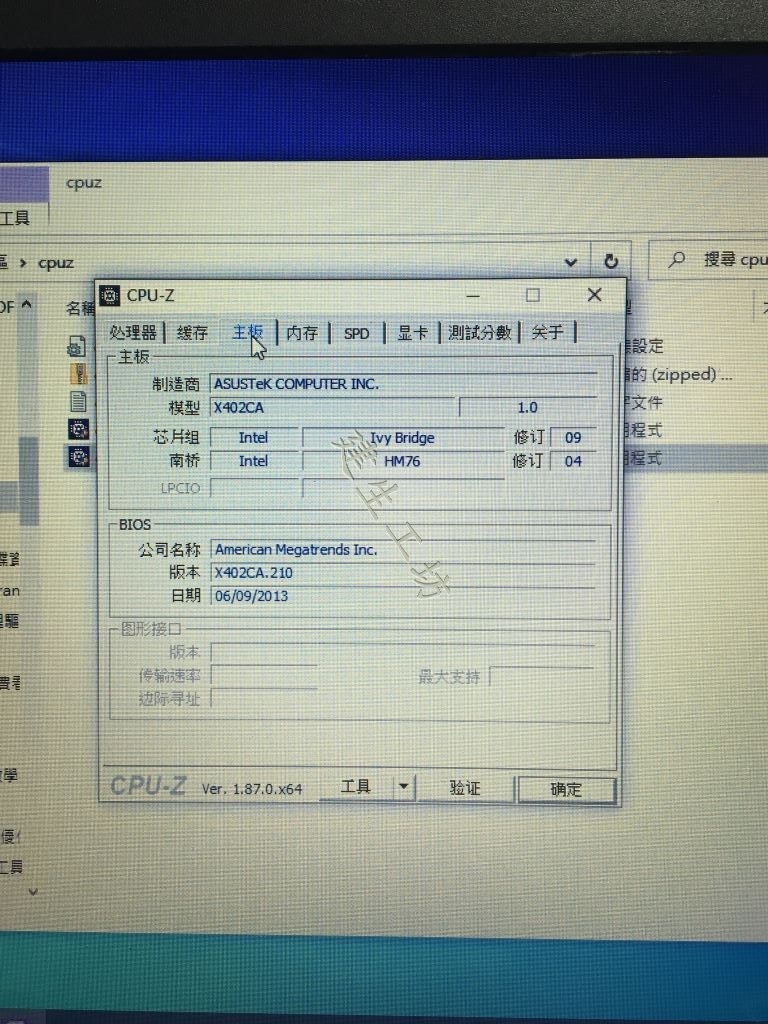Select the highlighted cpuz application icon
768x1024 pixels.
click(79, 456)
